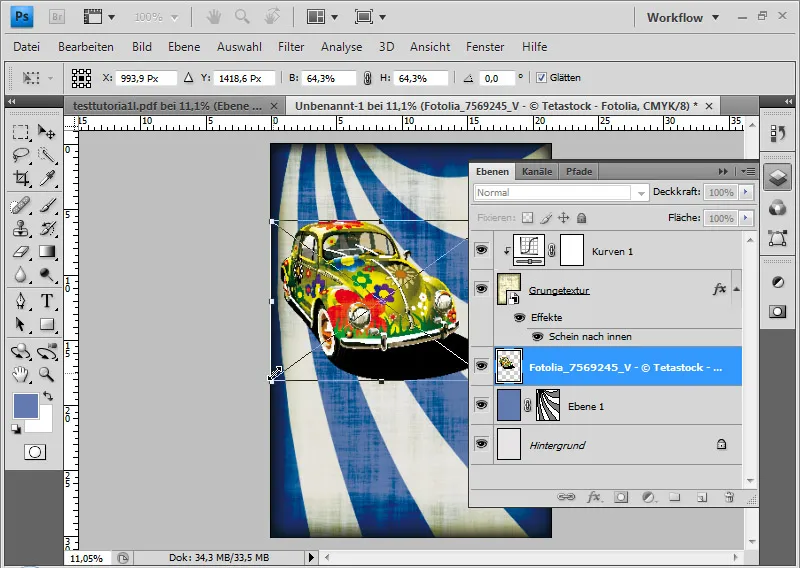The height and width of the screenshot is (568, 800).
Task: Select the Magic Wand tool
Action: [x=47, y=155]
